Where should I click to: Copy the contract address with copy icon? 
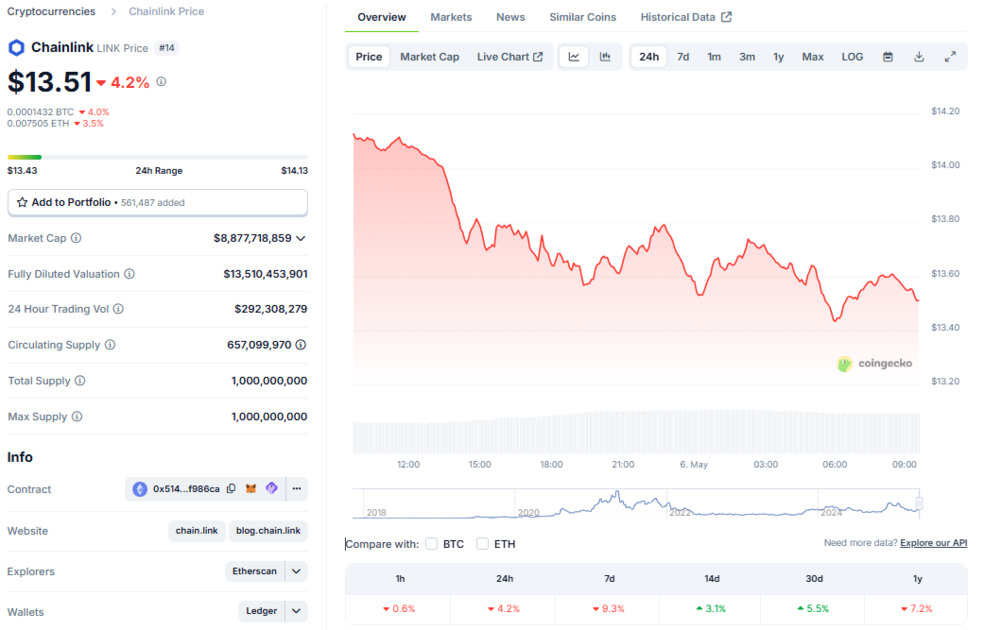coord(231,489)
